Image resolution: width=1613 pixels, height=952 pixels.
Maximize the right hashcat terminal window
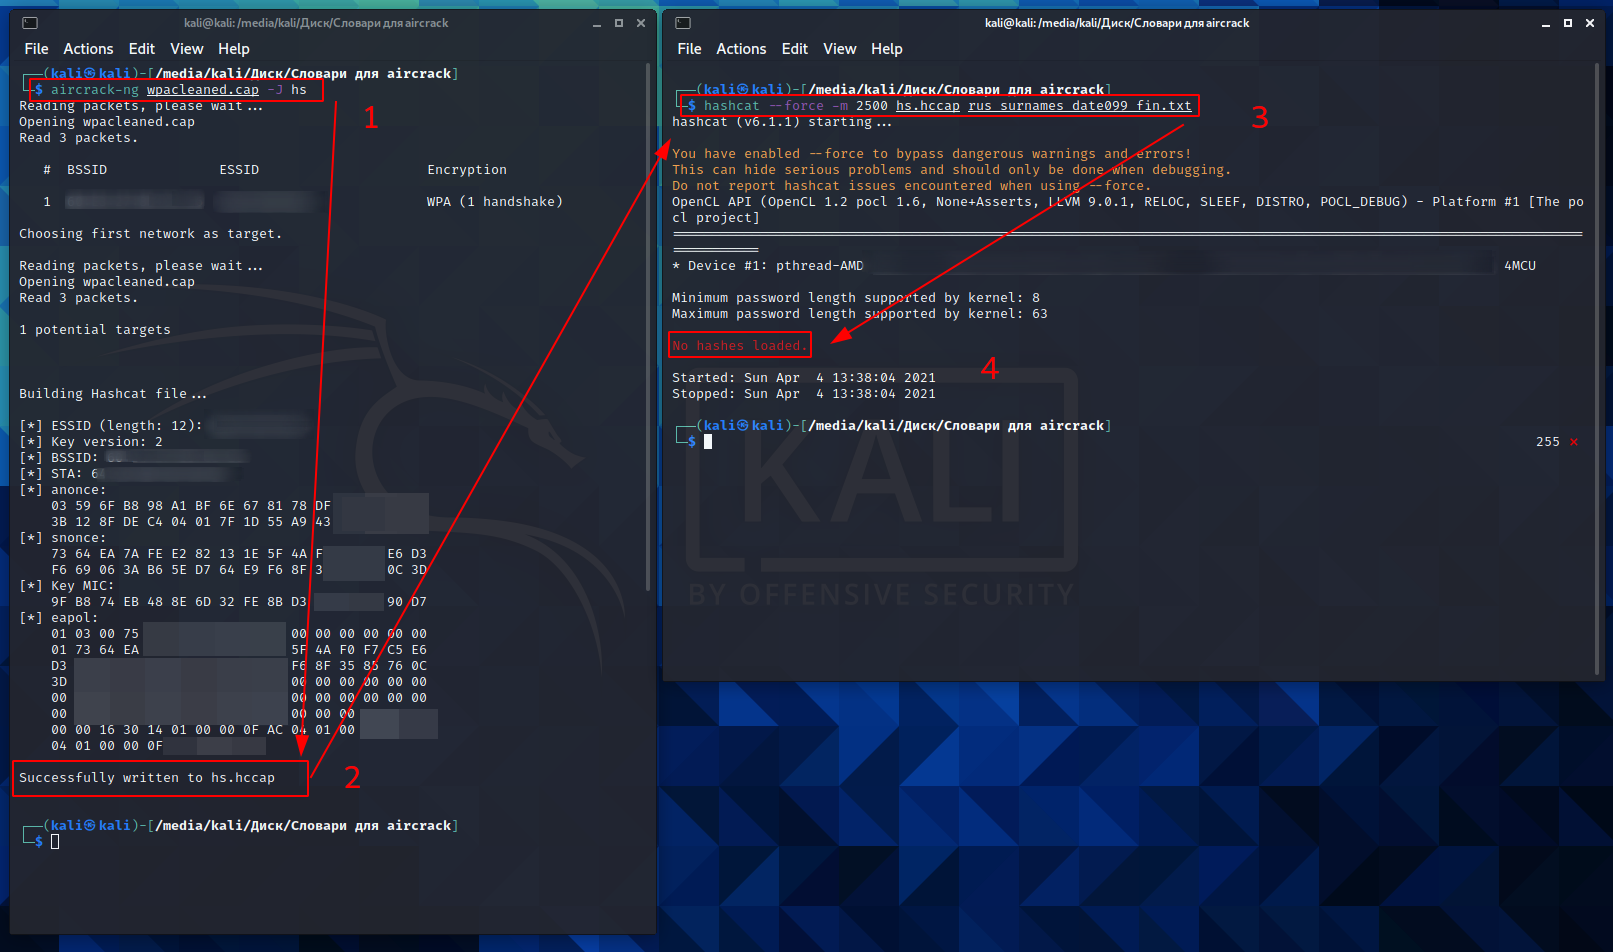(x=1568, y=23)
